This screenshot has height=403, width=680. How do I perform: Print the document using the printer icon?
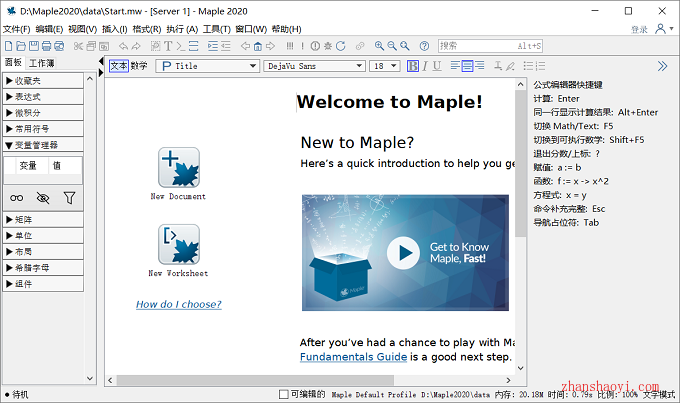tap(46, 46)
